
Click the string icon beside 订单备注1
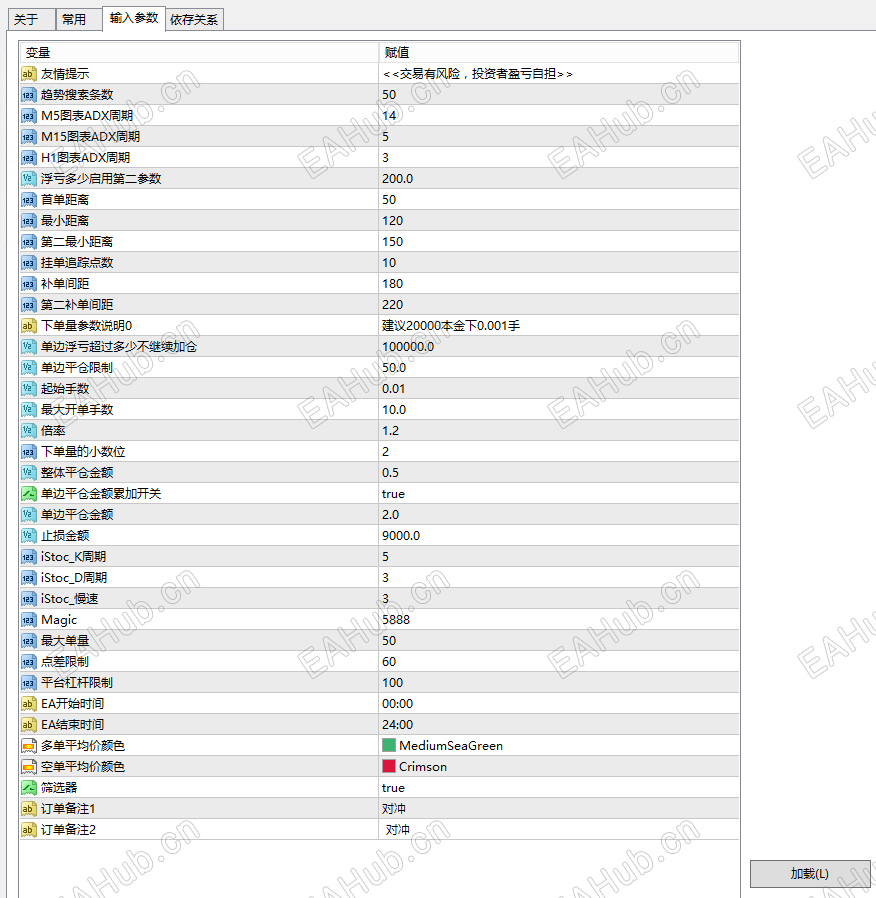click(x=29, y=809)
